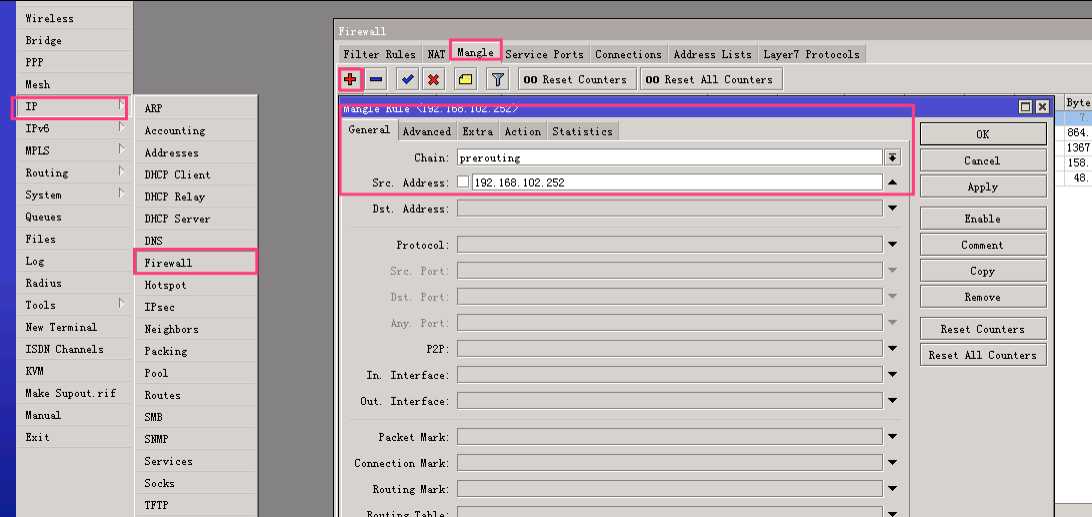The width and height of the screenshot is (1092, 517).
Task: Switch to NAT tab
Action: [436, 54]
